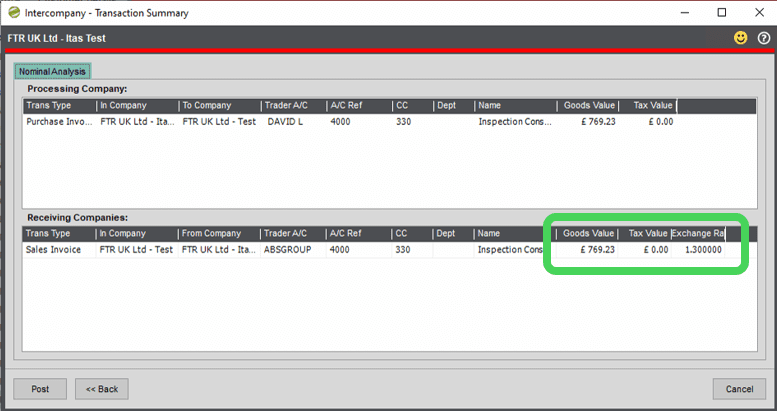Screen dimensions: 777x411
Task: Click the To Company column header
Action: (220, 106)
